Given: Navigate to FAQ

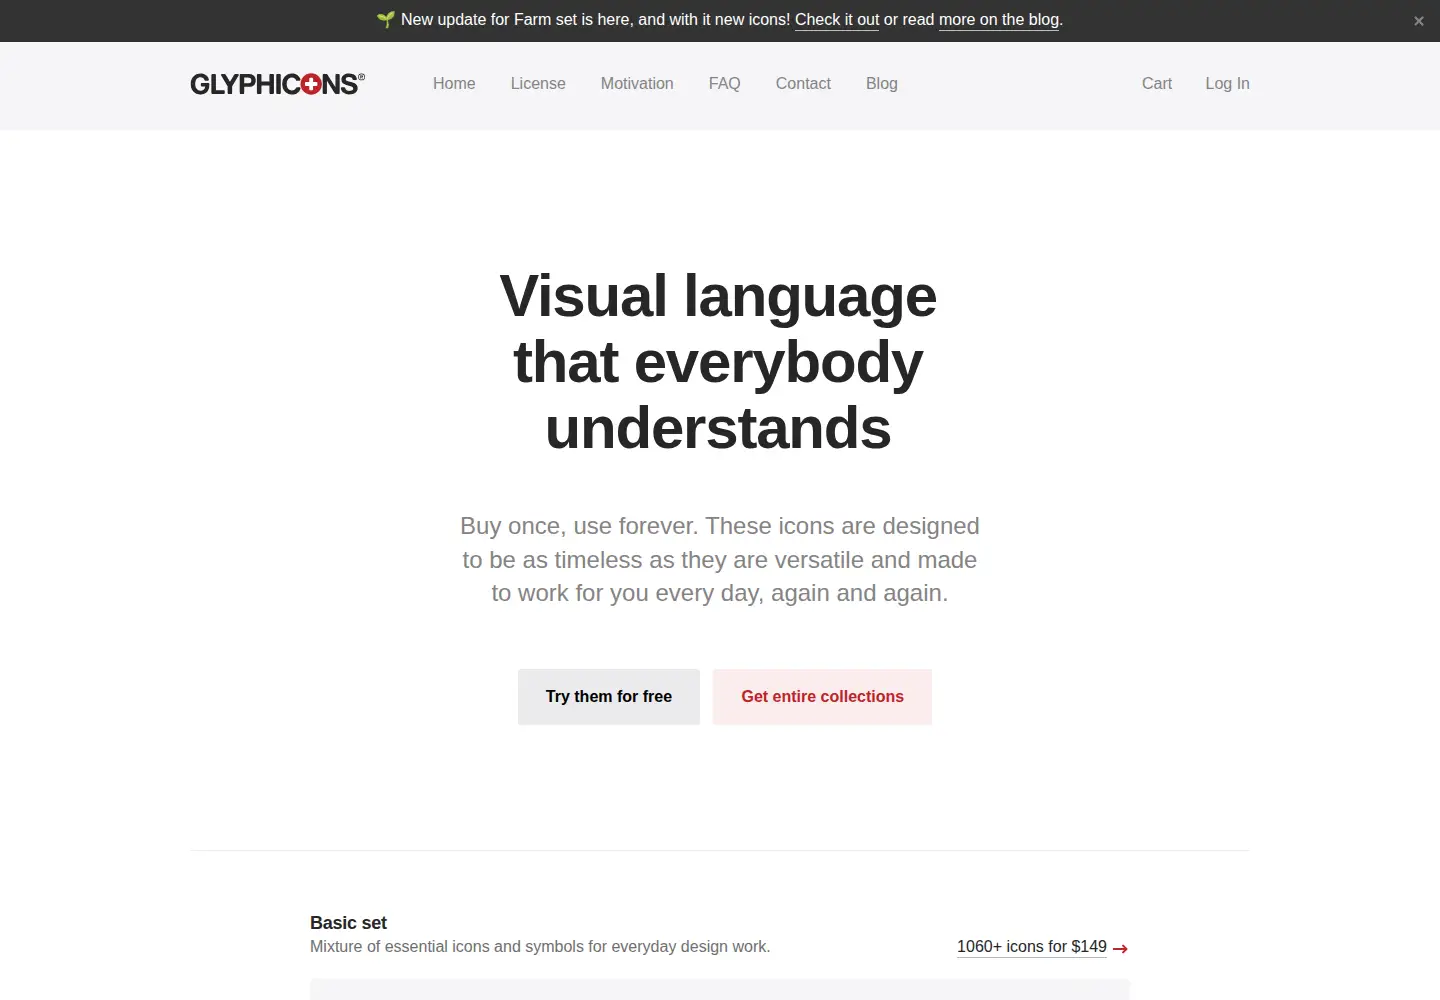Looking at the screenshot, I should pos(725,84).
